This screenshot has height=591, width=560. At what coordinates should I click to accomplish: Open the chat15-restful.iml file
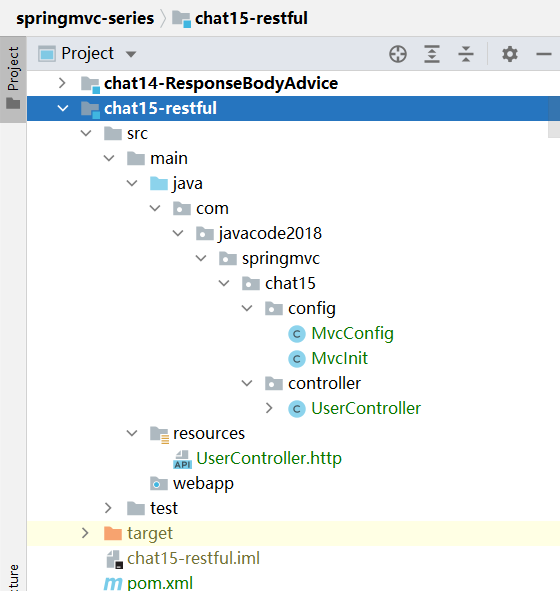click(193, 558)
